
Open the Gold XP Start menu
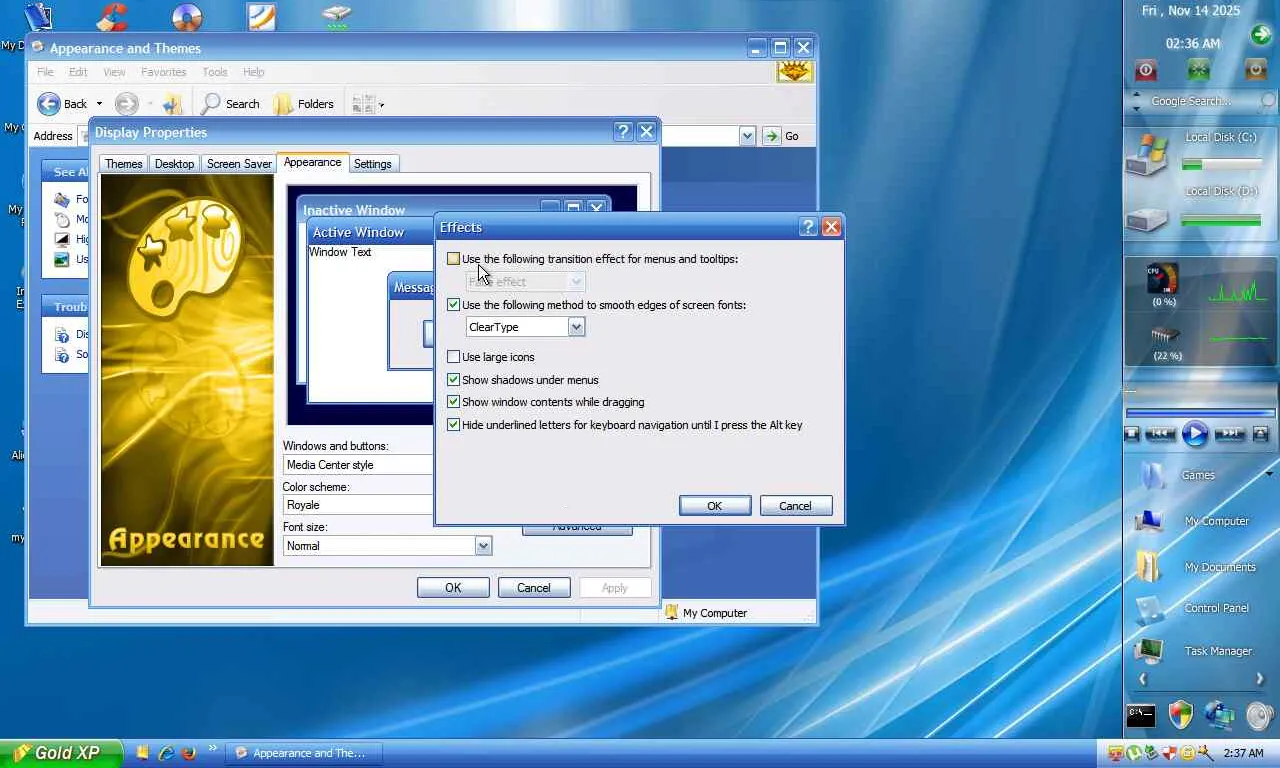coord(61,753)
